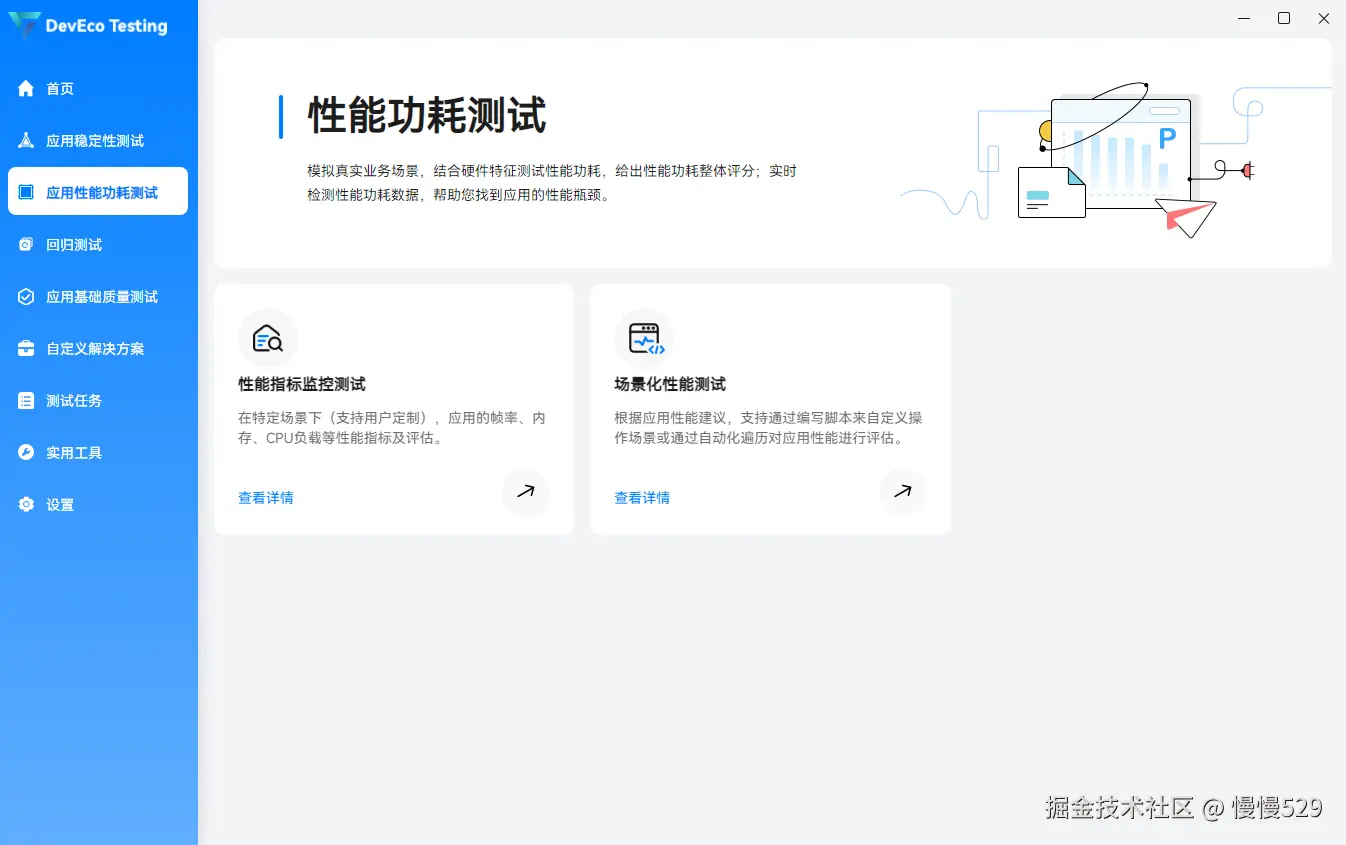
Task: Click 查看详情 link under 性能指标监控测试
Action: (x=266, y=498)
